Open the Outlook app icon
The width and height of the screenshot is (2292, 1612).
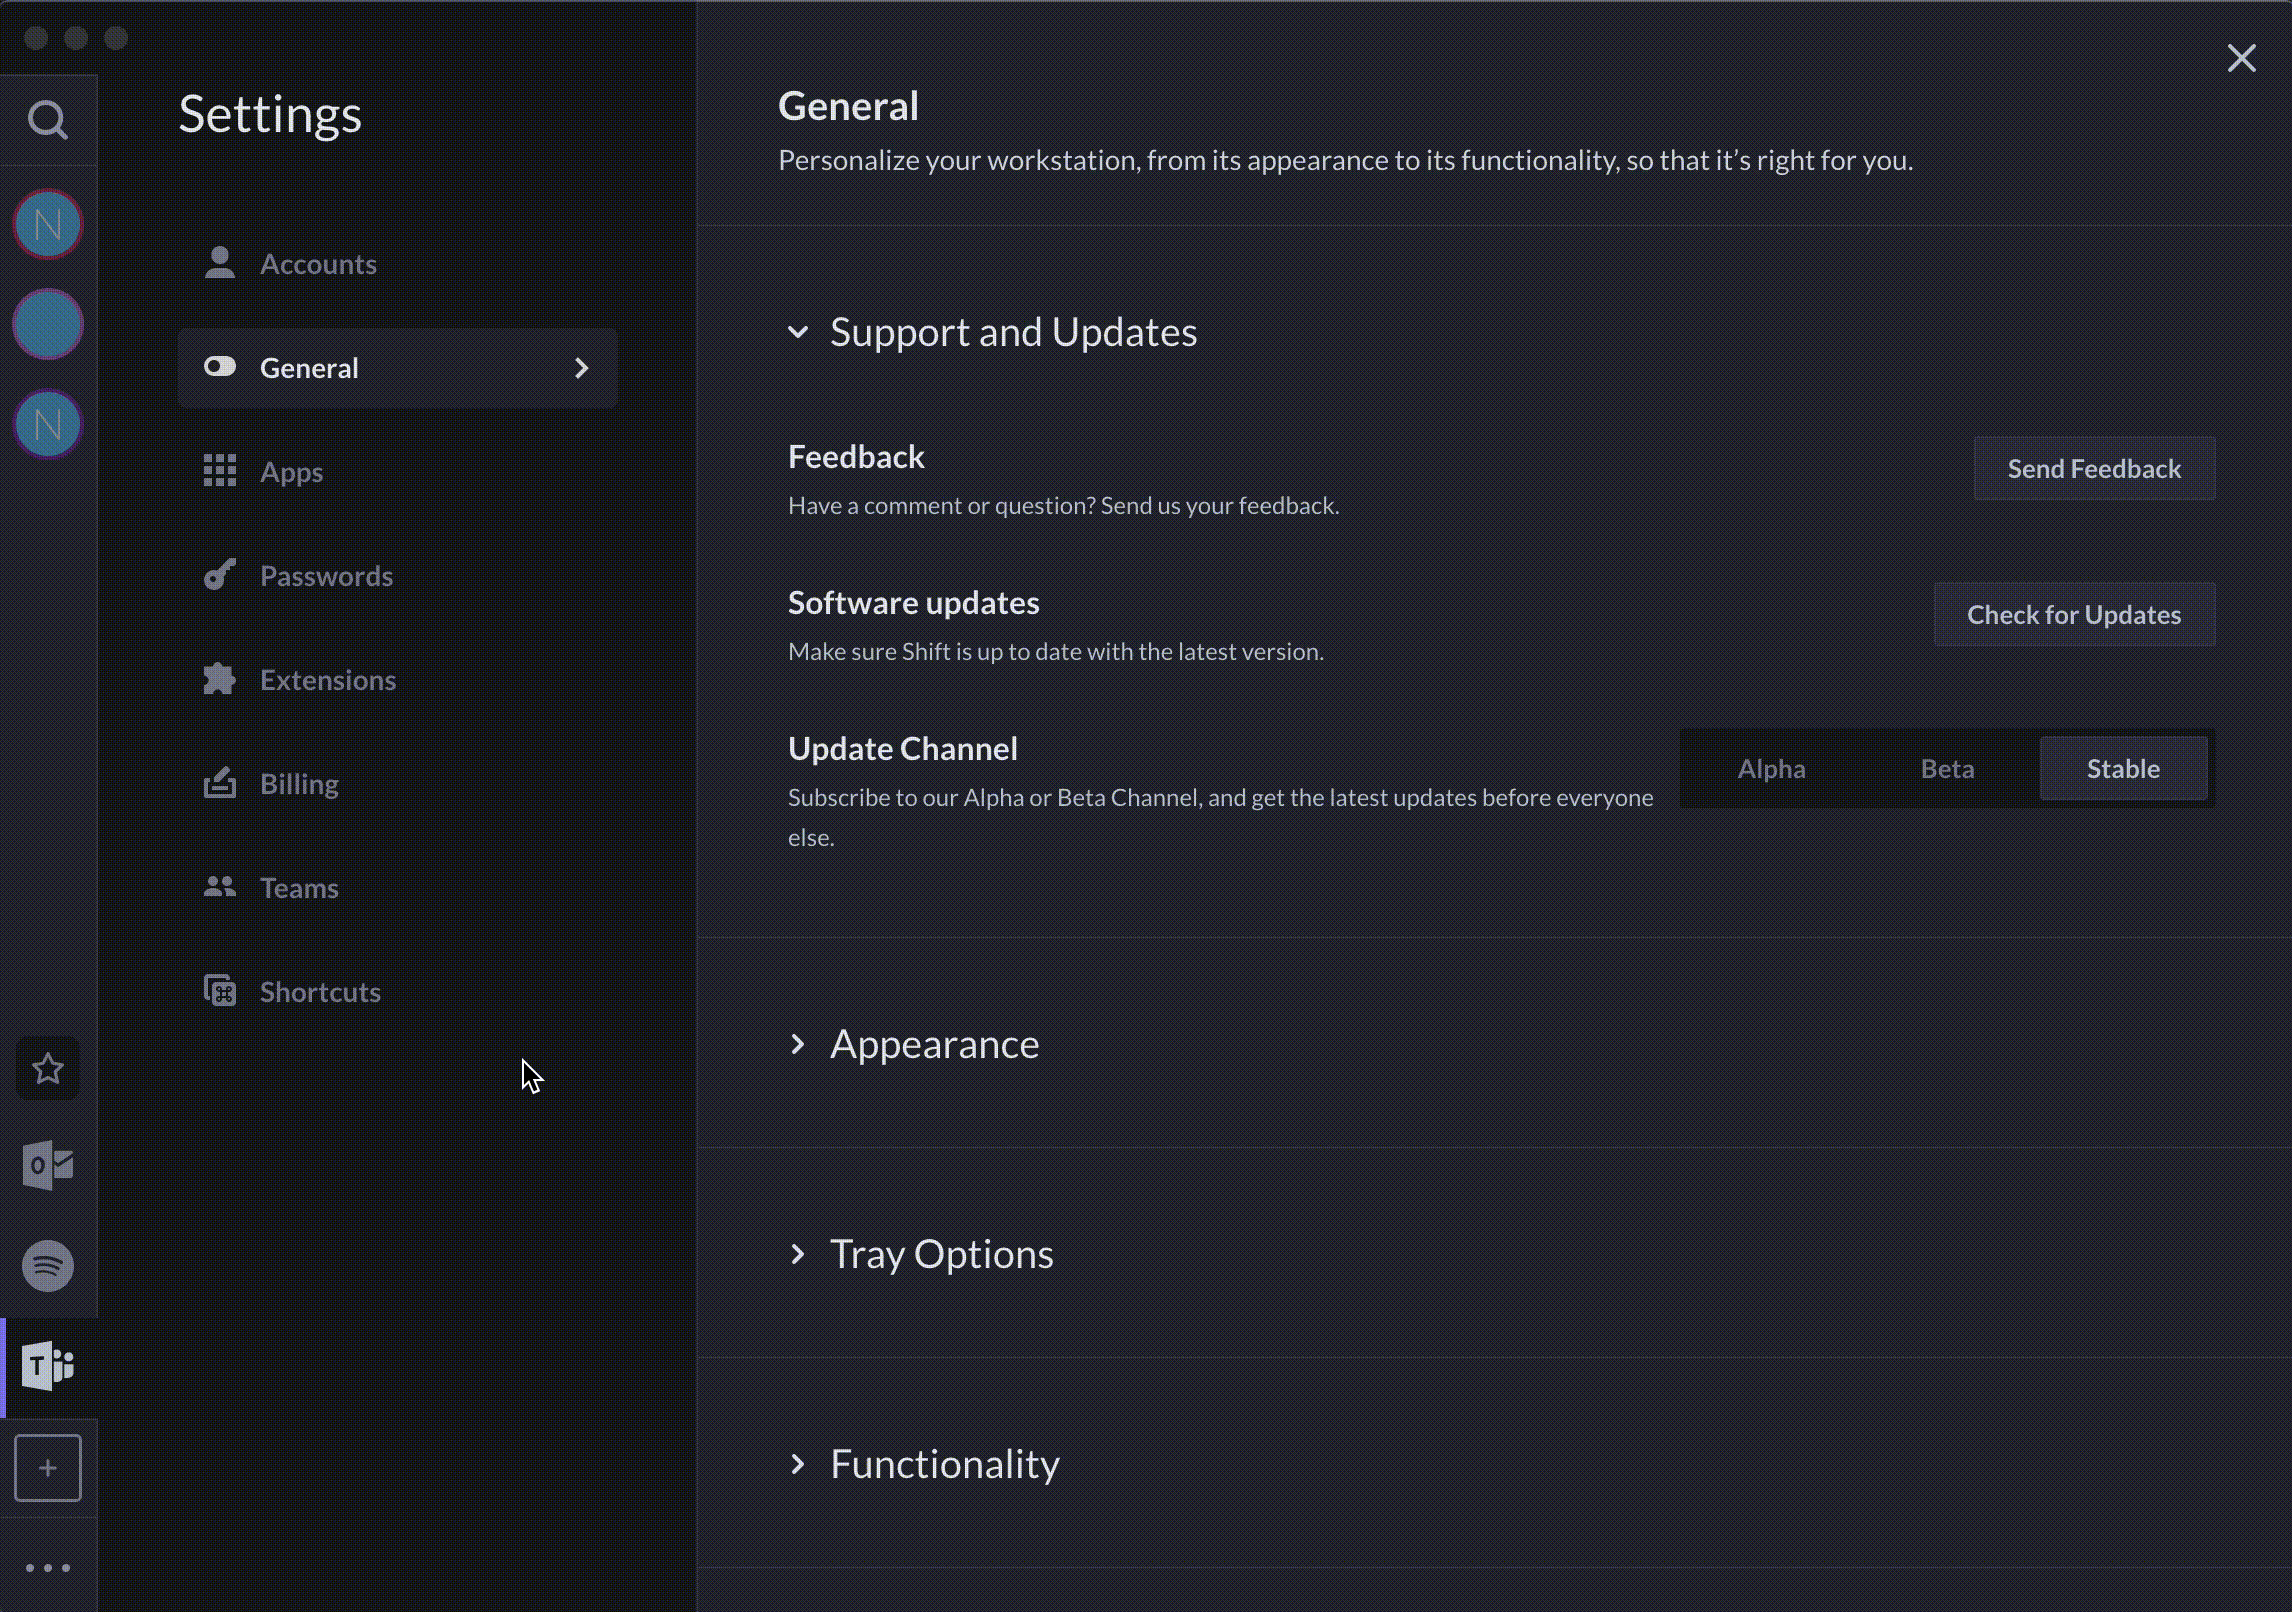click(x=47, y=1165)
